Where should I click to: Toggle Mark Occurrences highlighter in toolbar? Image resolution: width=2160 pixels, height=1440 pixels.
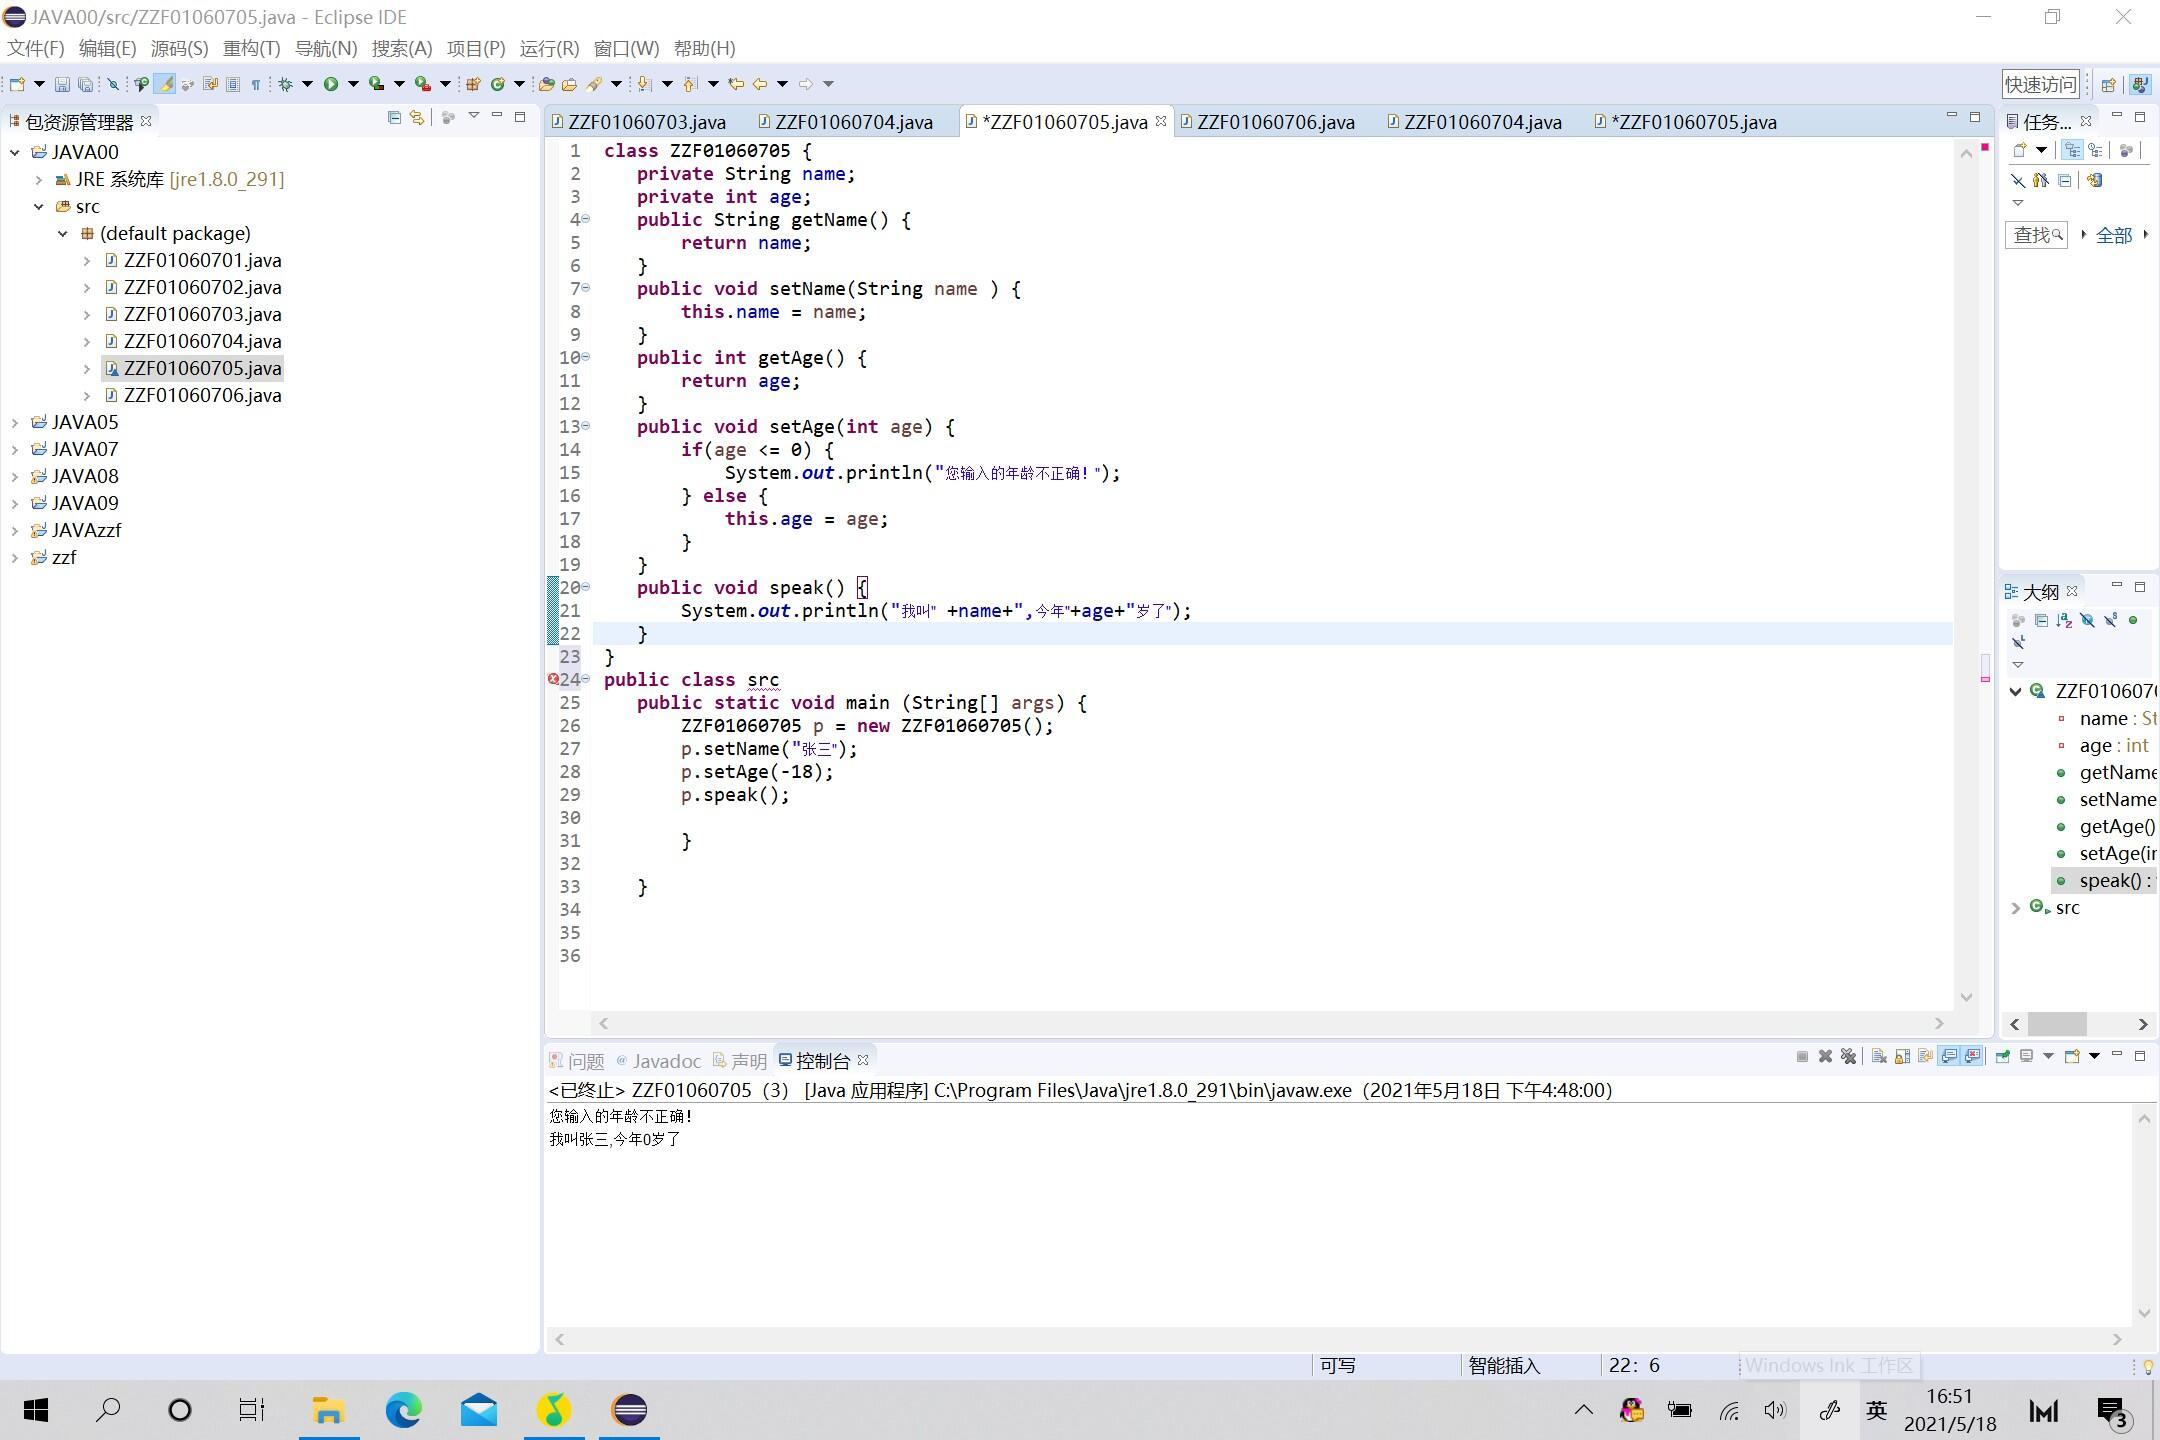click(x=165, y=84)
